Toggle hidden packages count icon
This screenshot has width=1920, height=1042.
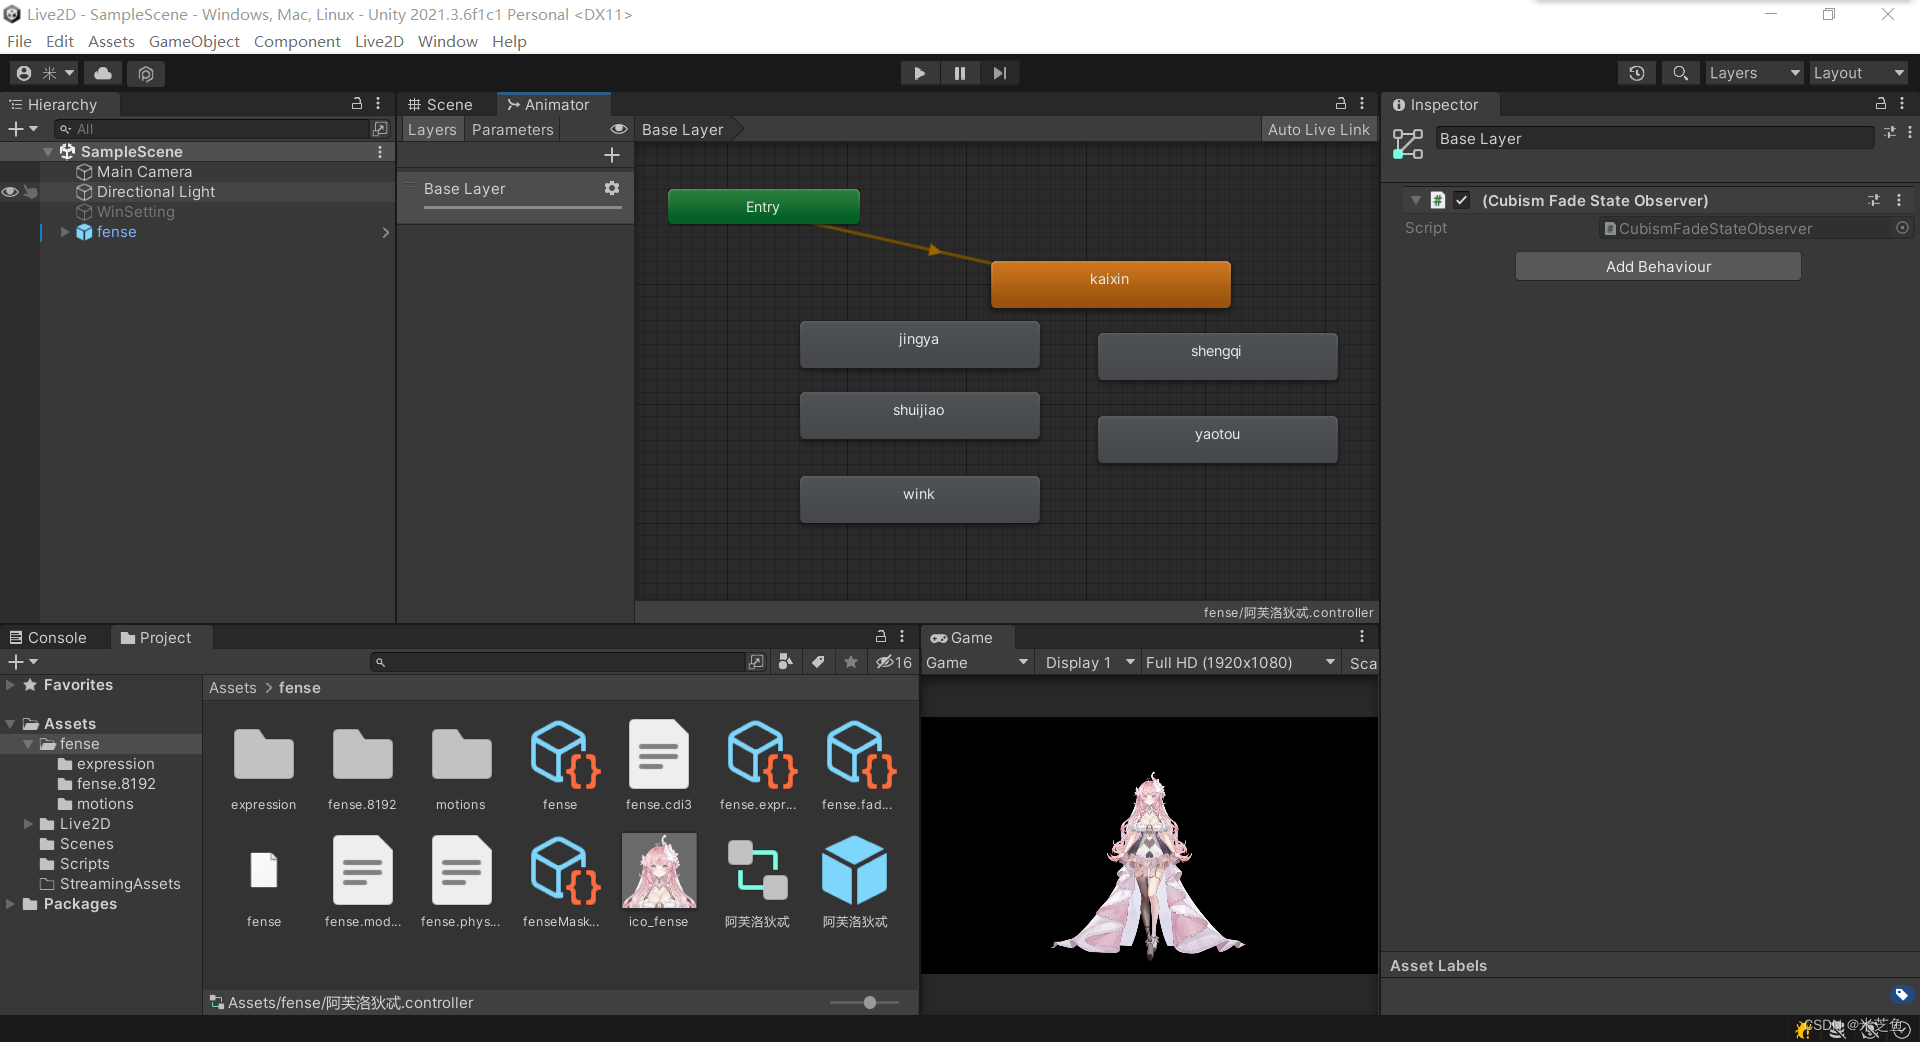894,662
